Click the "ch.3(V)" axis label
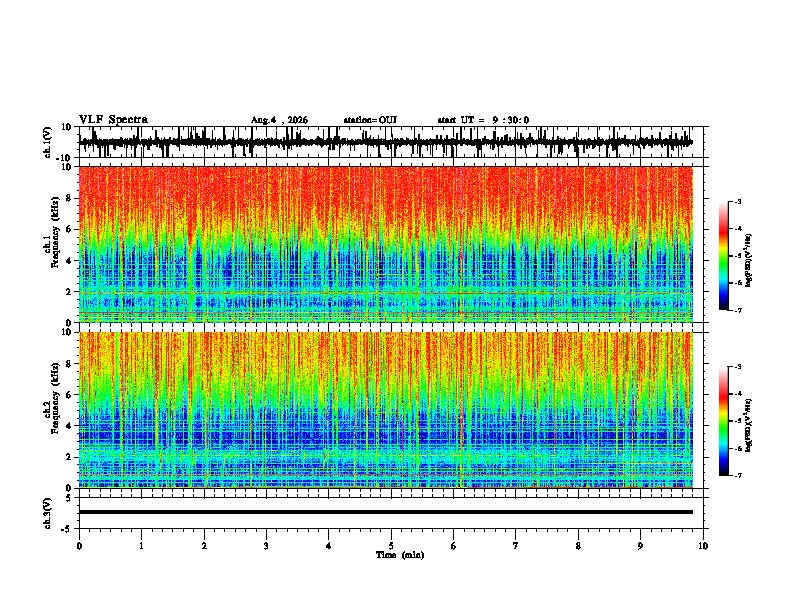This screenshot has height=612, width=792. [x=48, y=513]
